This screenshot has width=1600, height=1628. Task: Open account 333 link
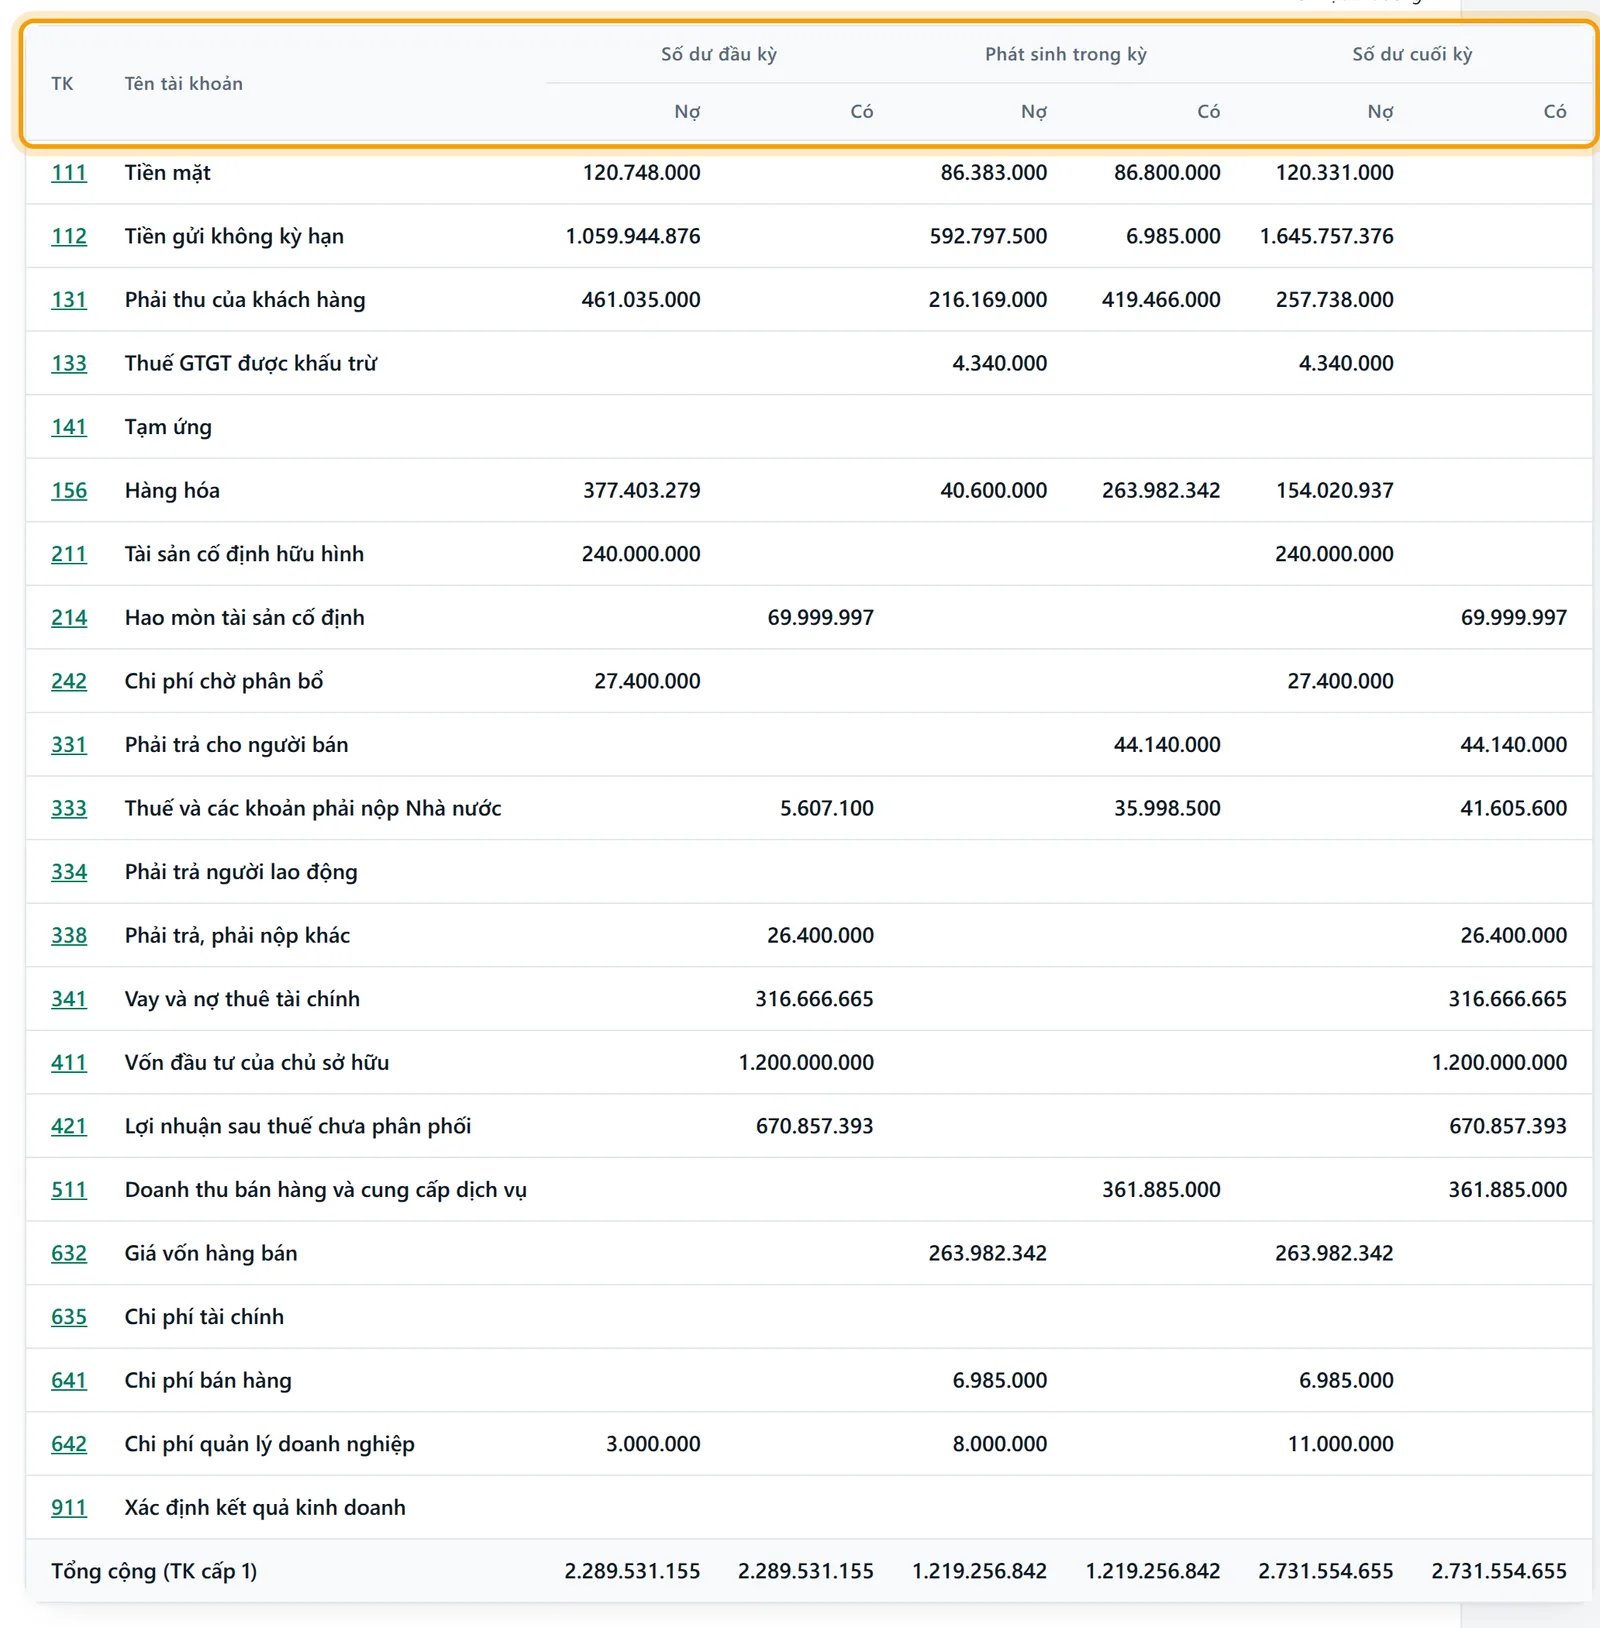click(x=69, y=808)
